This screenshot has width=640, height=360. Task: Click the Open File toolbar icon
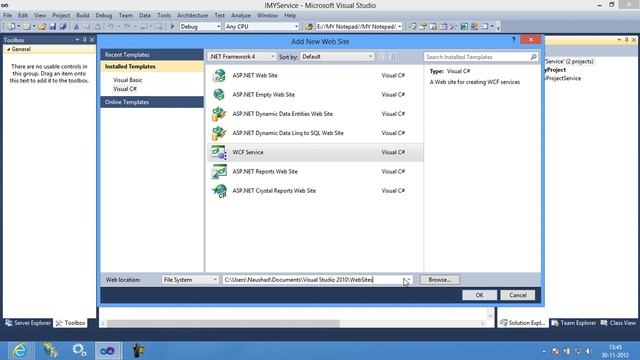42,27
